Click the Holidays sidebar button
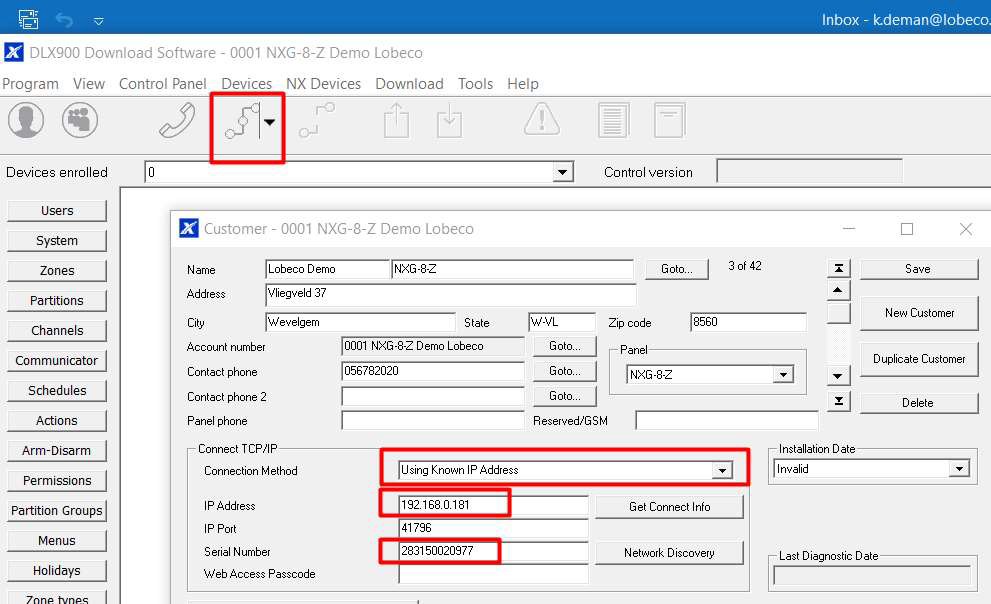This screenshot has height=604, width=991. [x=57, y=571]
